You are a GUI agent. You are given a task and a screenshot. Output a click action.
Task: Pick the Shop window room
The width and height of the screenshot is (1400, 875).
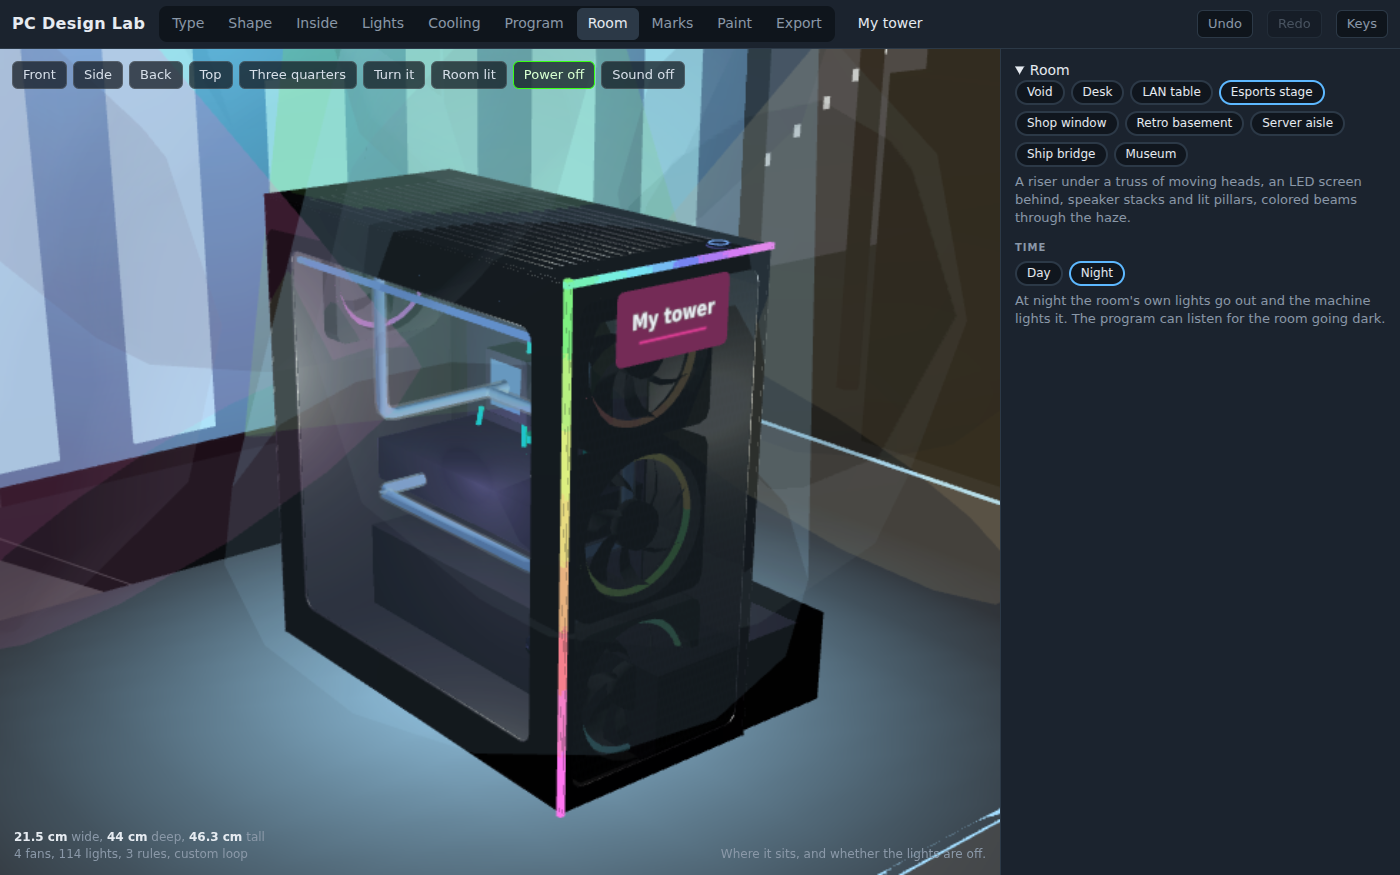tap(1067, 123)
